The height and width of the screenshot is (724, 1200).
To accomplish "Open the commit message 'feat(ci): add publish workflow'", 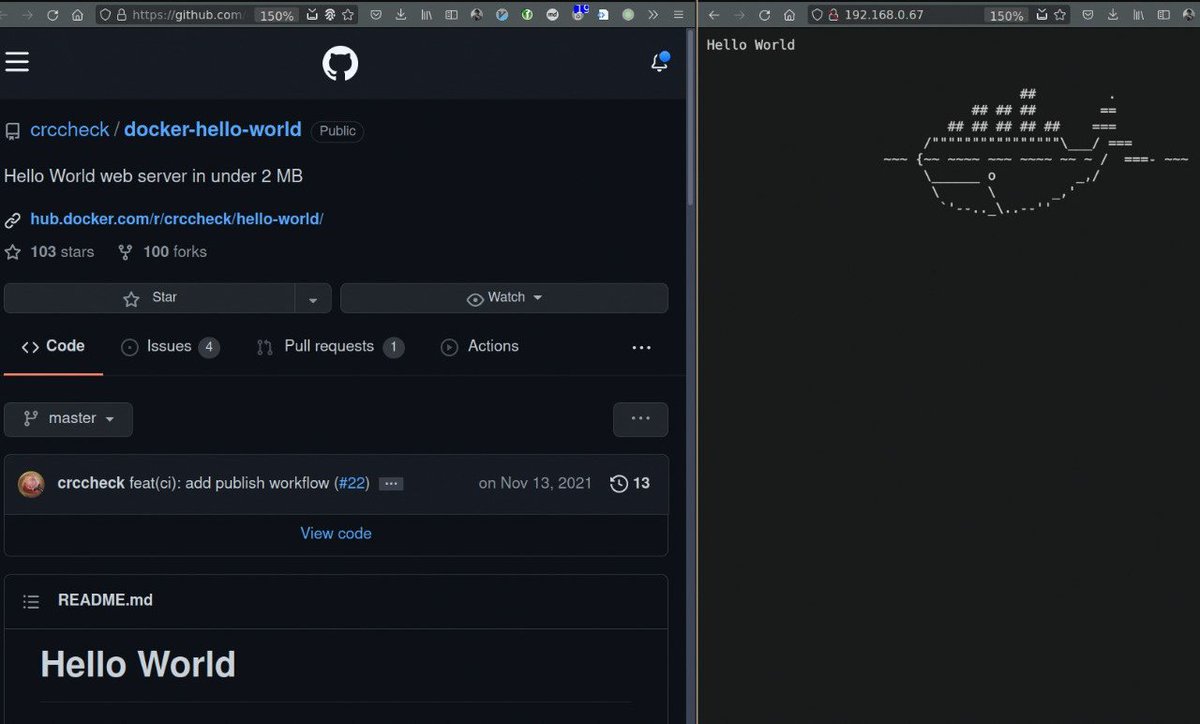I will pyautogui.click(x=229, y=483).
